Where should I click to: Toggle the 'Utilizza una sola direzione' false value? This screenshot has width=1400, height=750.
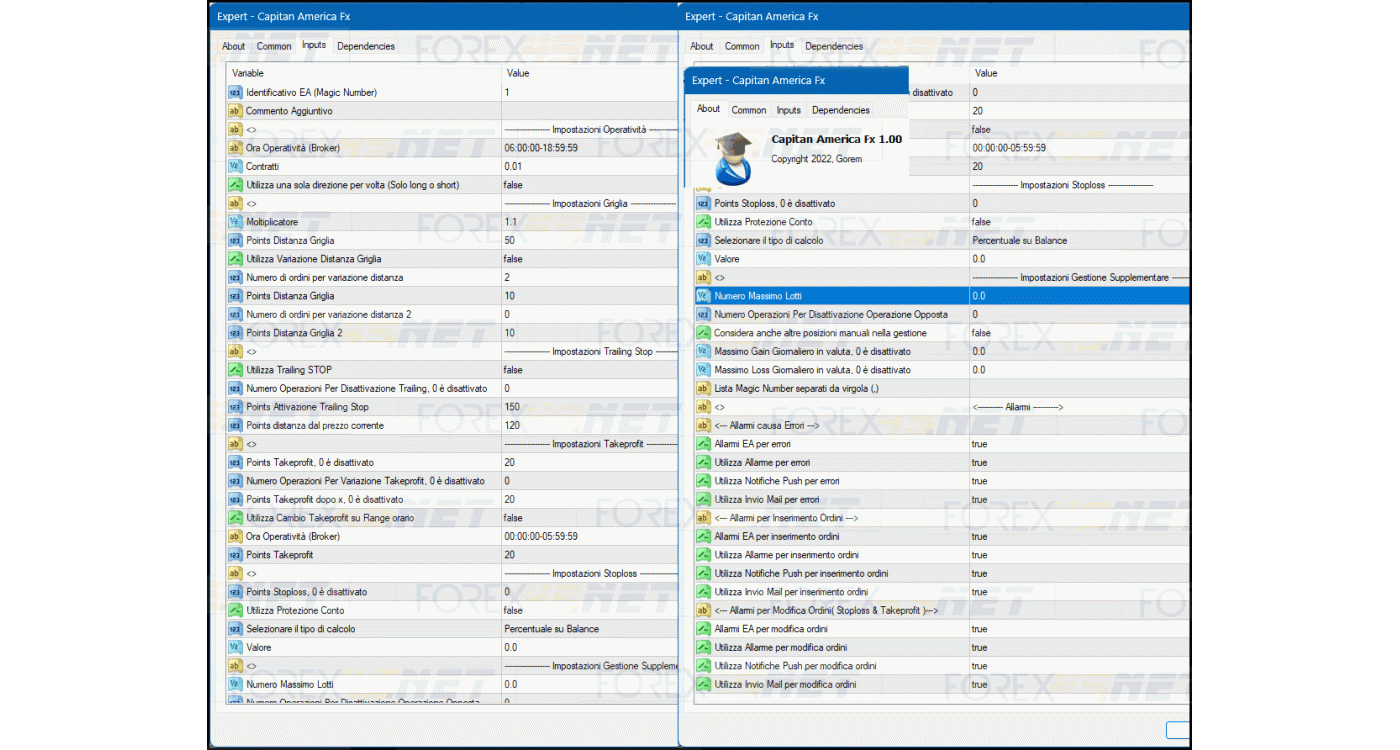(512, 185)
